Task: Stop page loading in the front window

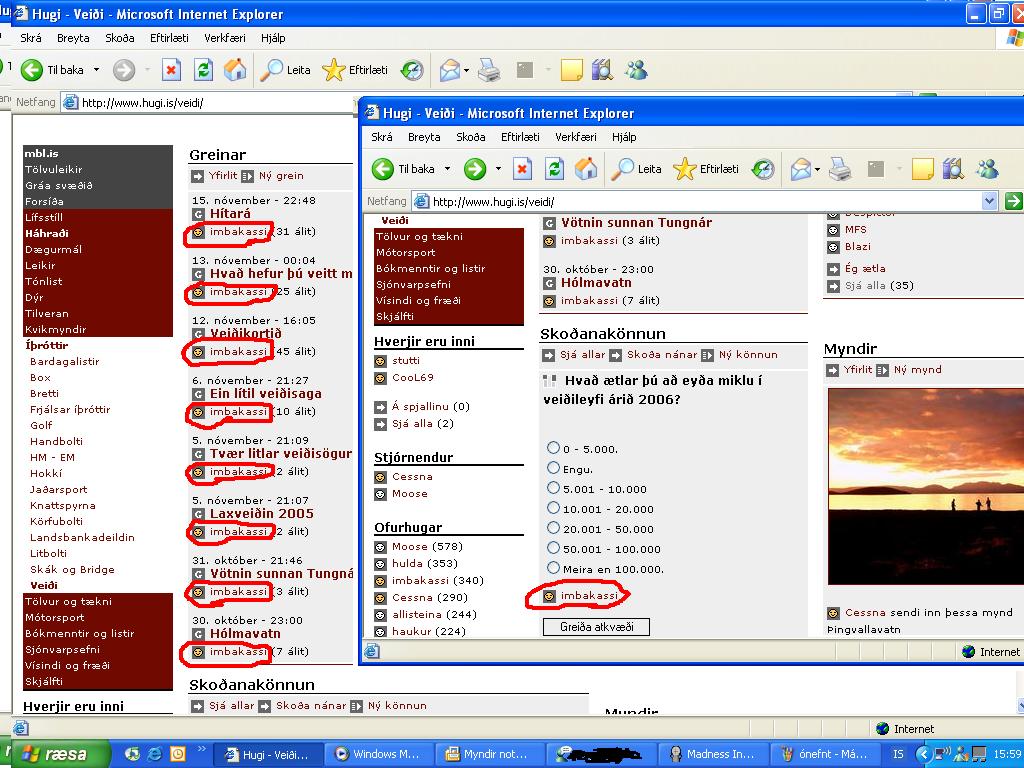Action: (522, 169)
